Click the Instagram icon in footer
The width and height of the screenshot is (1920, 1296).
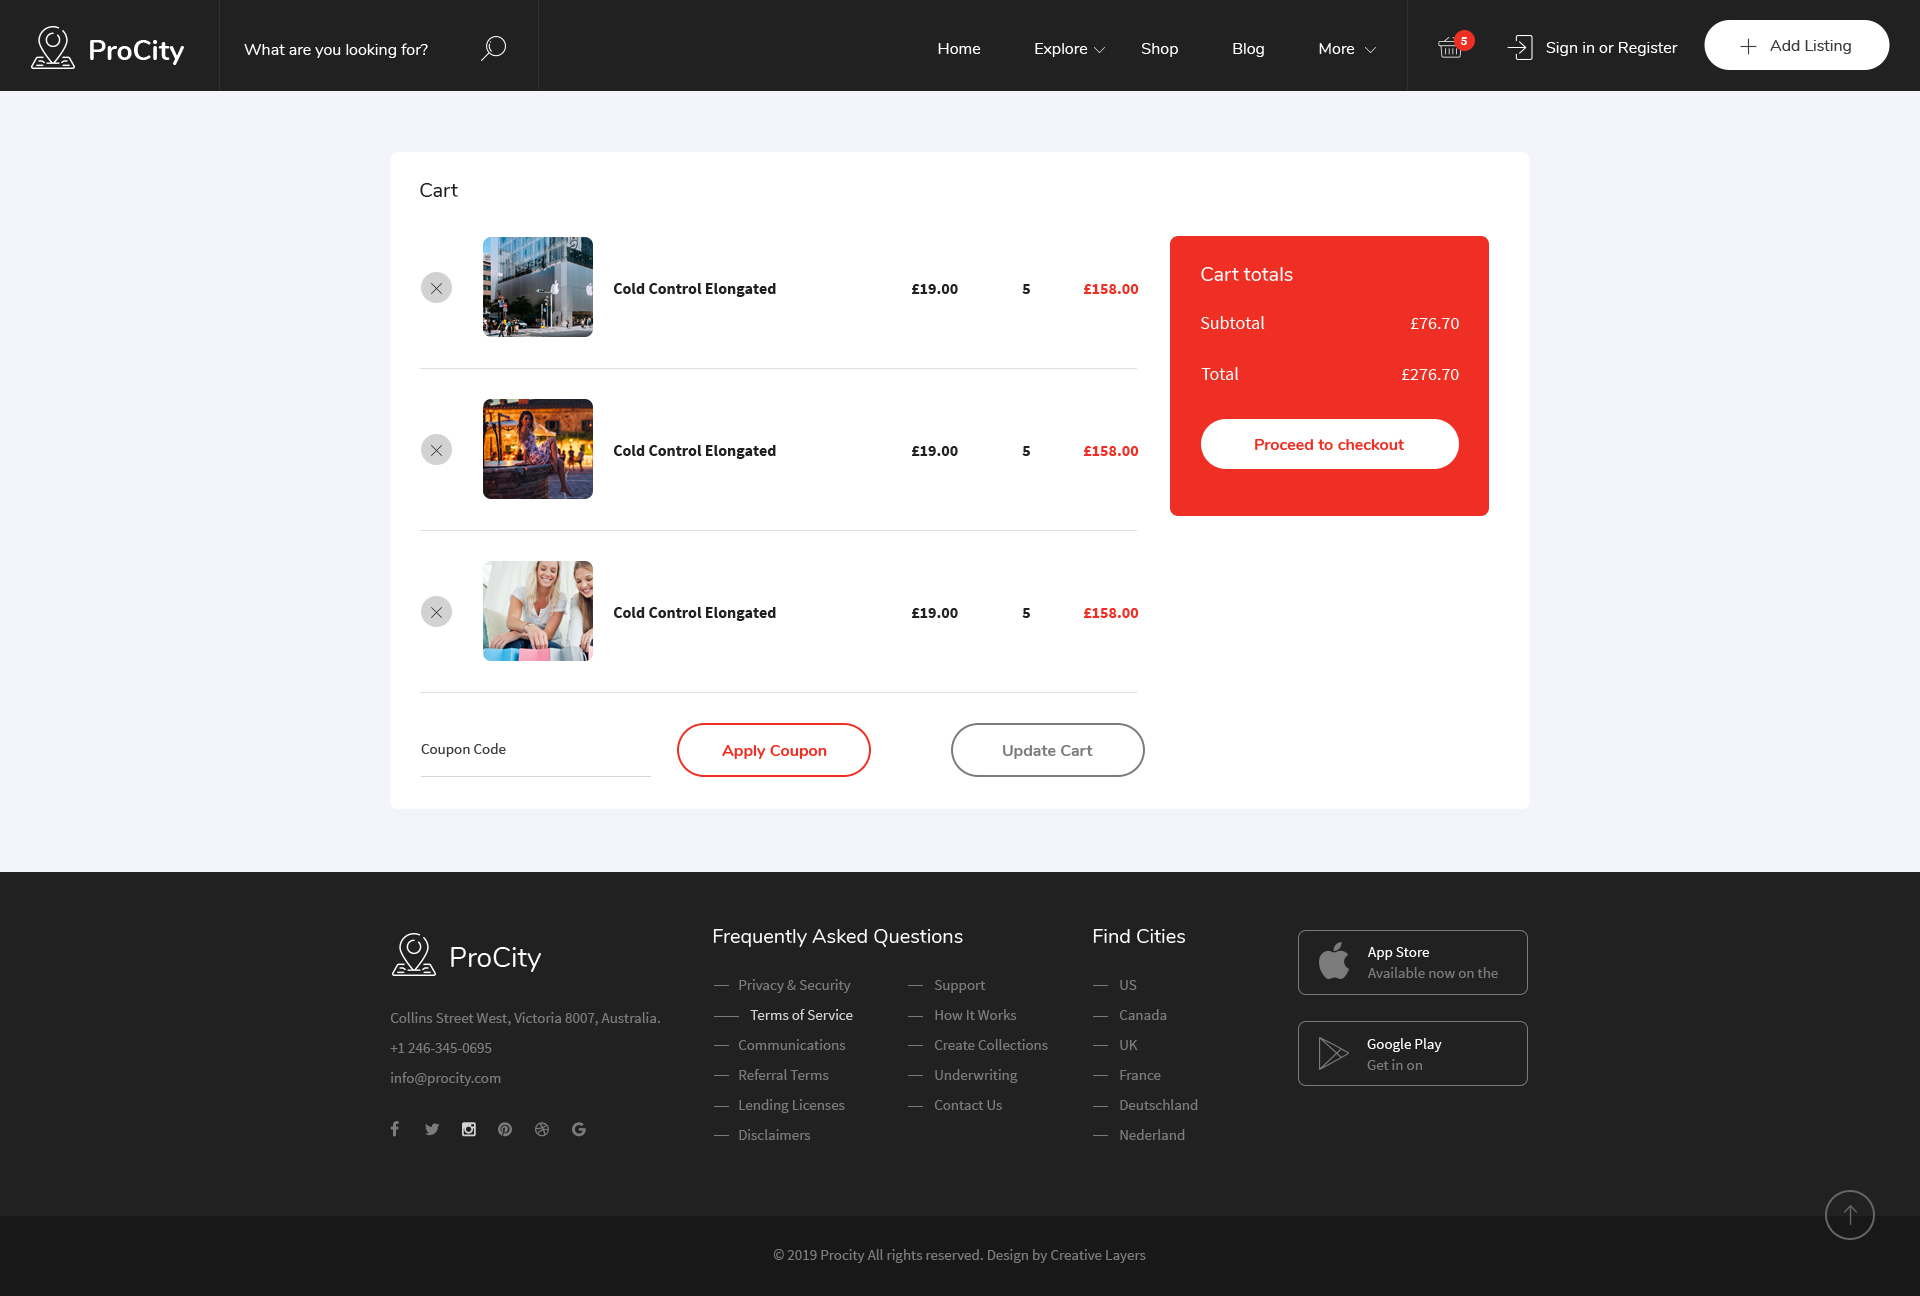coord(468,1129)
